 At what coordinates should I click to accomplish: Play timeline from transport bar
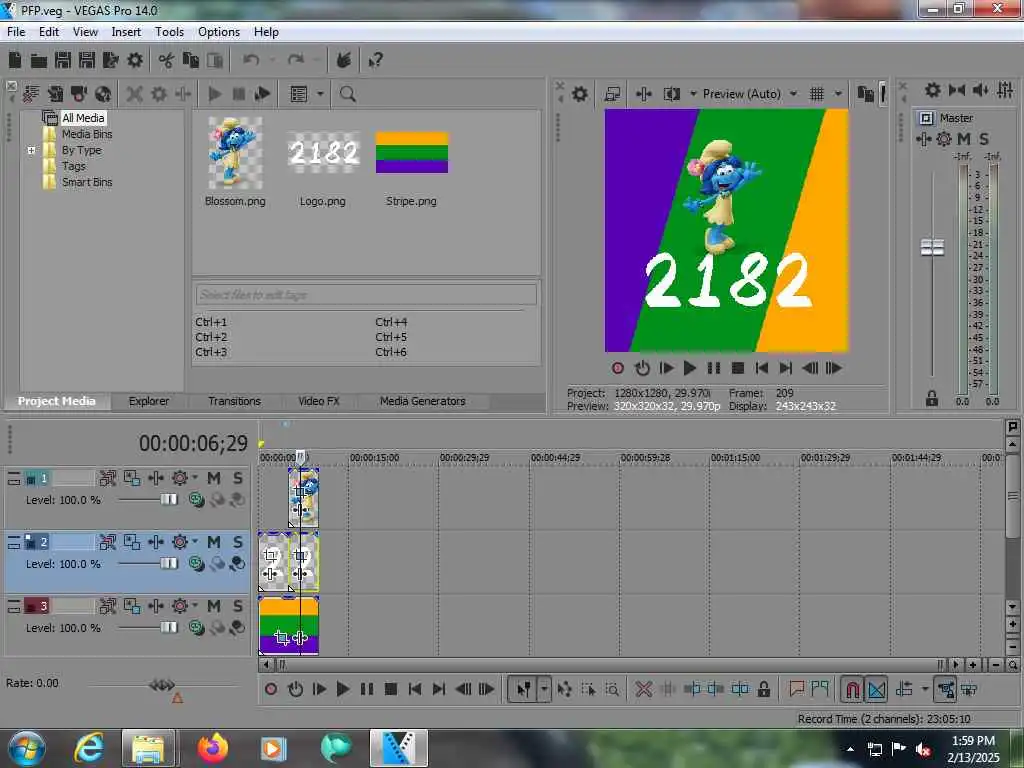click(343, 689)
